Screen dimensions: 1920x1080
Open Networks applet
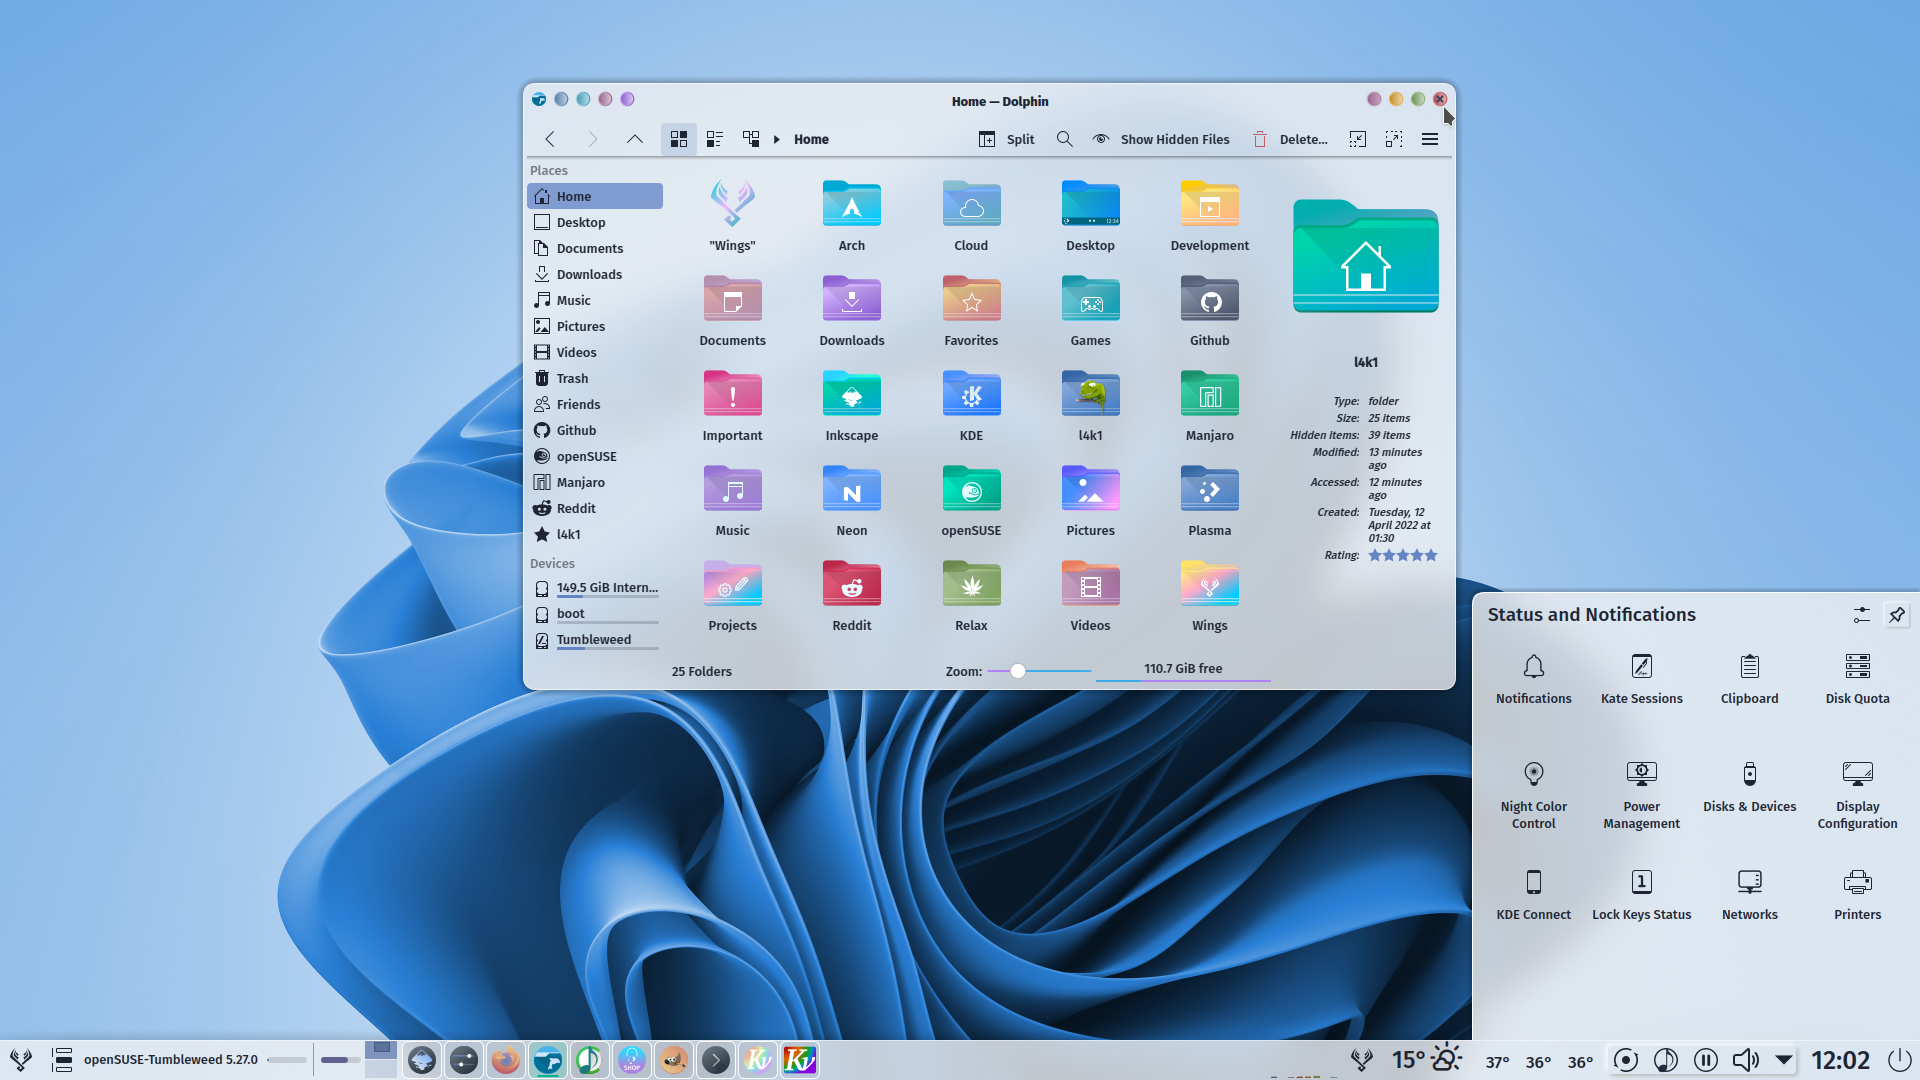click(1750, 895)
